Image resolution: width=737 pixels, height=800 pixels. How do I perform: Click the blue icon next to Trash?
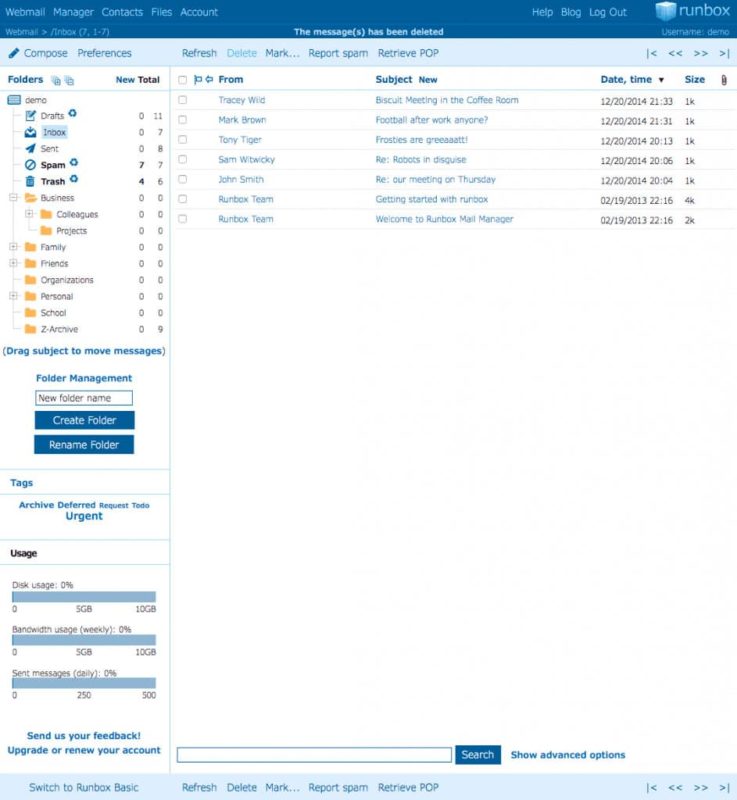(74, 179)
